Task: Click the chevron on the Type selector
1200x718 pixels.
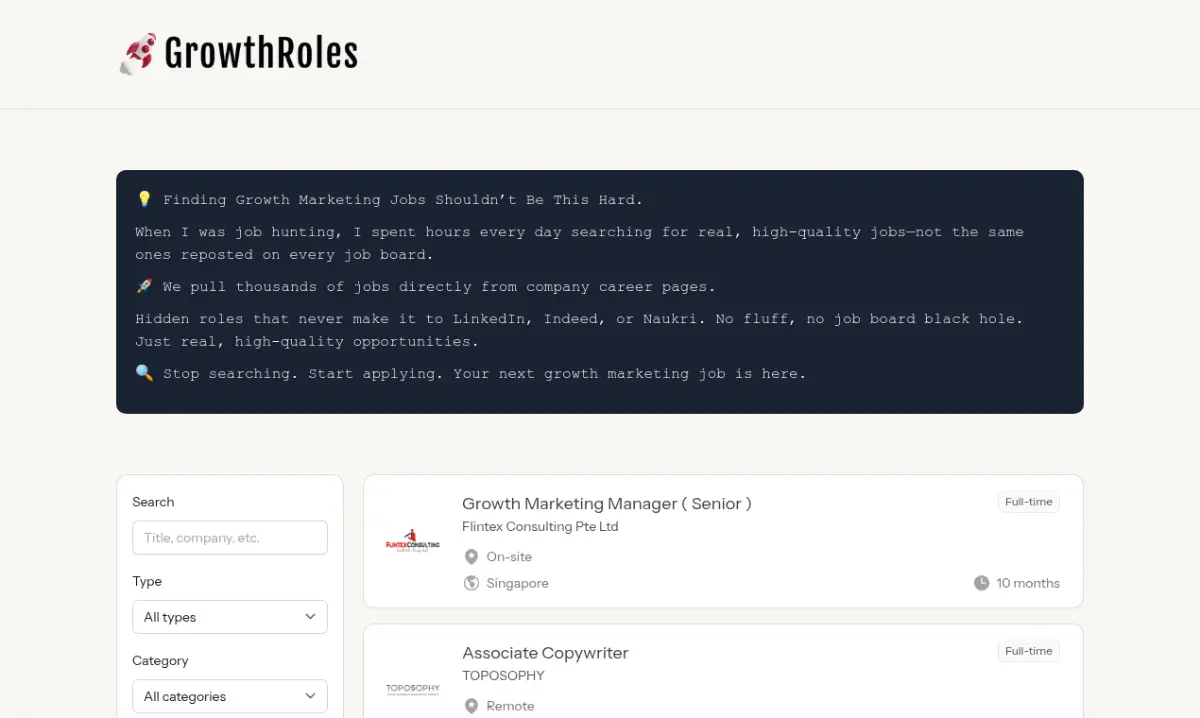Action: 311,617
